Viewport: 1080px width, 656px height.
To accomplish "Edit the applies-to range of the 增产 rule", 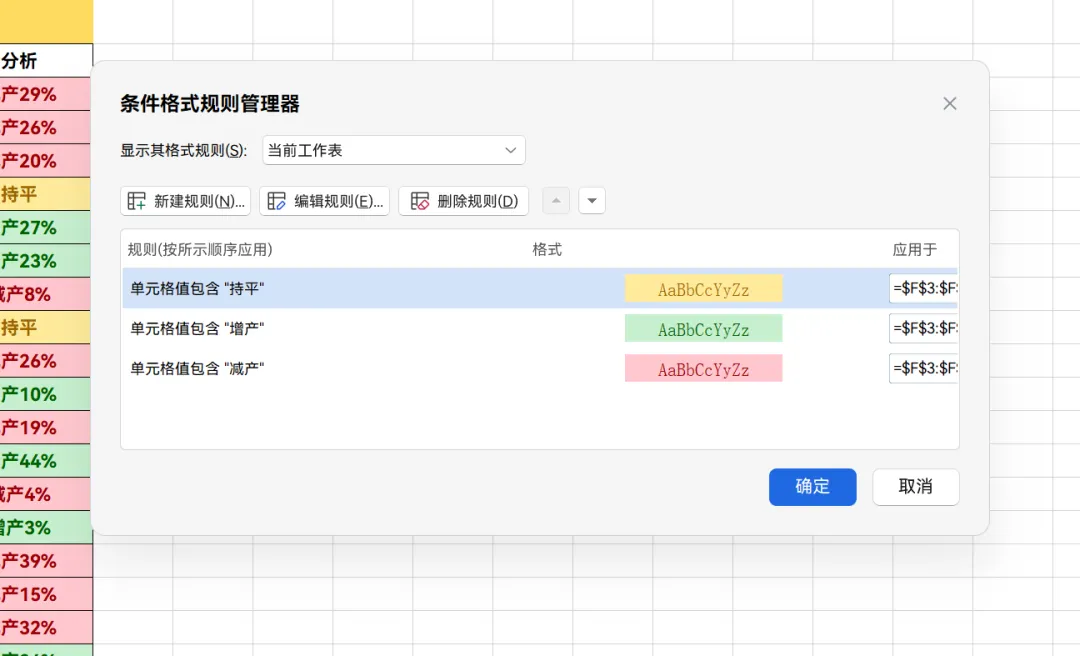I will (924, 328).
